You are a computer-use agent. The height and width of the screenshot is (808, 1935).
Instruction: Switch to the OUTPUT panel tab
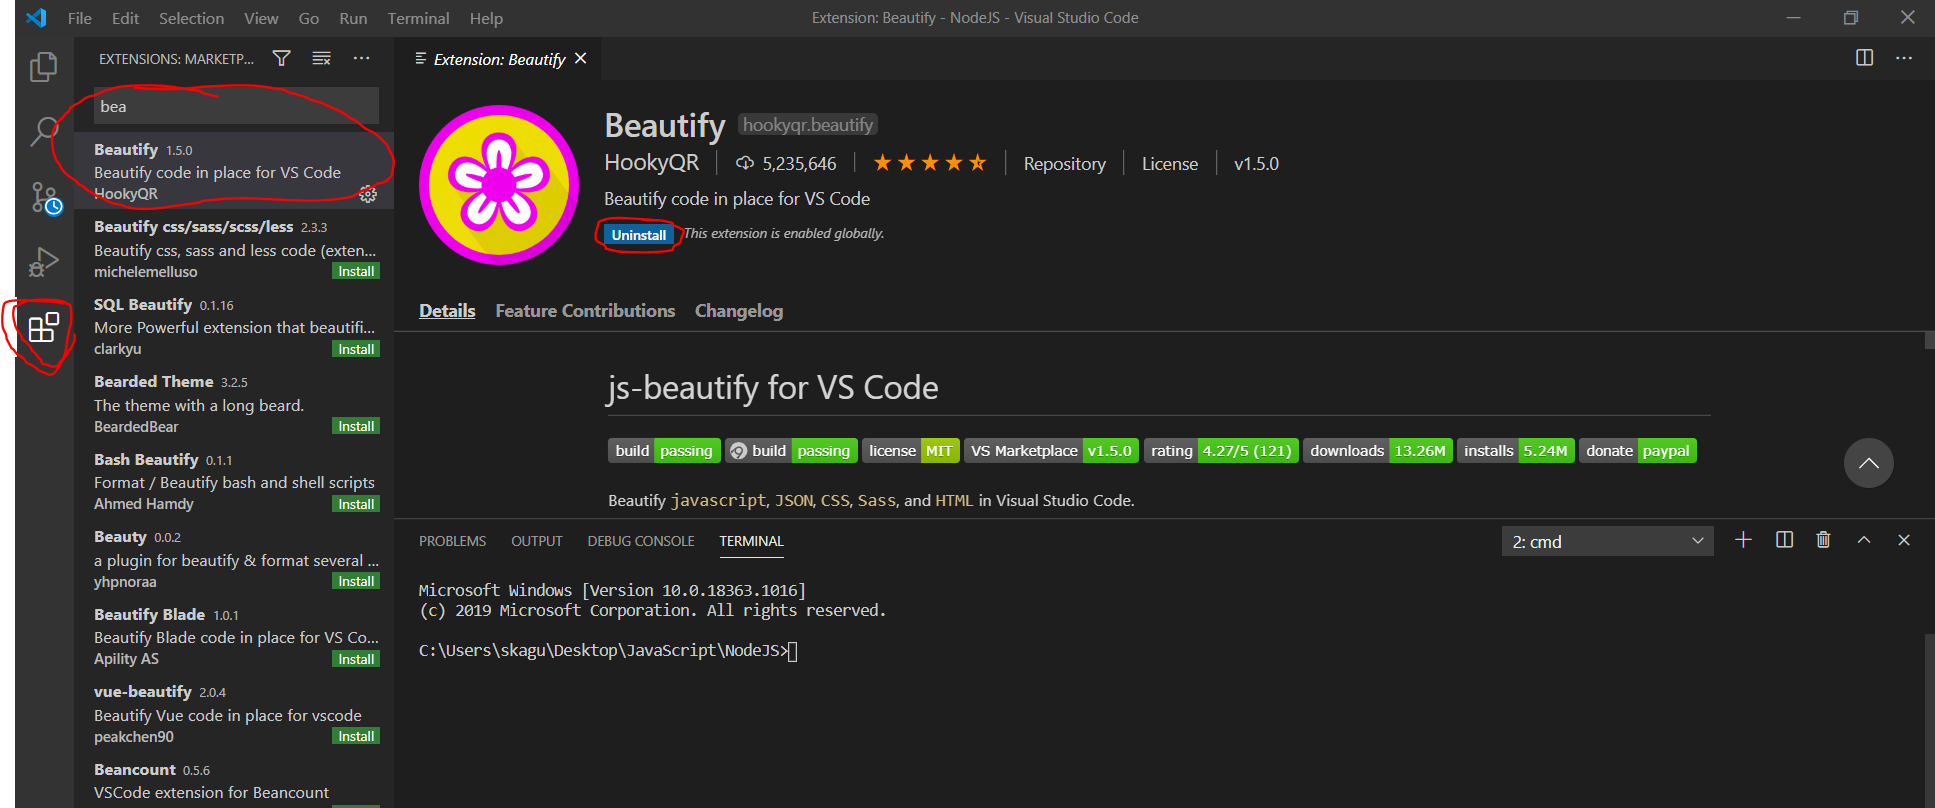[x=537, y=541]
